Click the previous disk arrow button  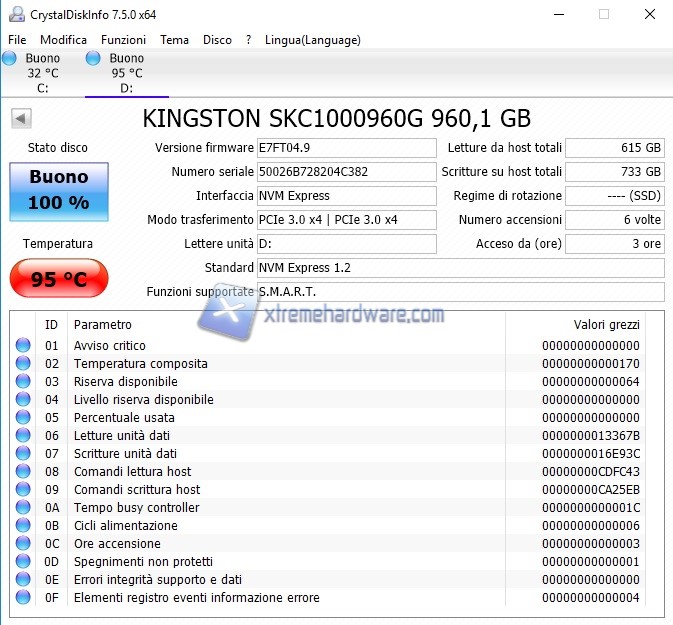point(20,119)
